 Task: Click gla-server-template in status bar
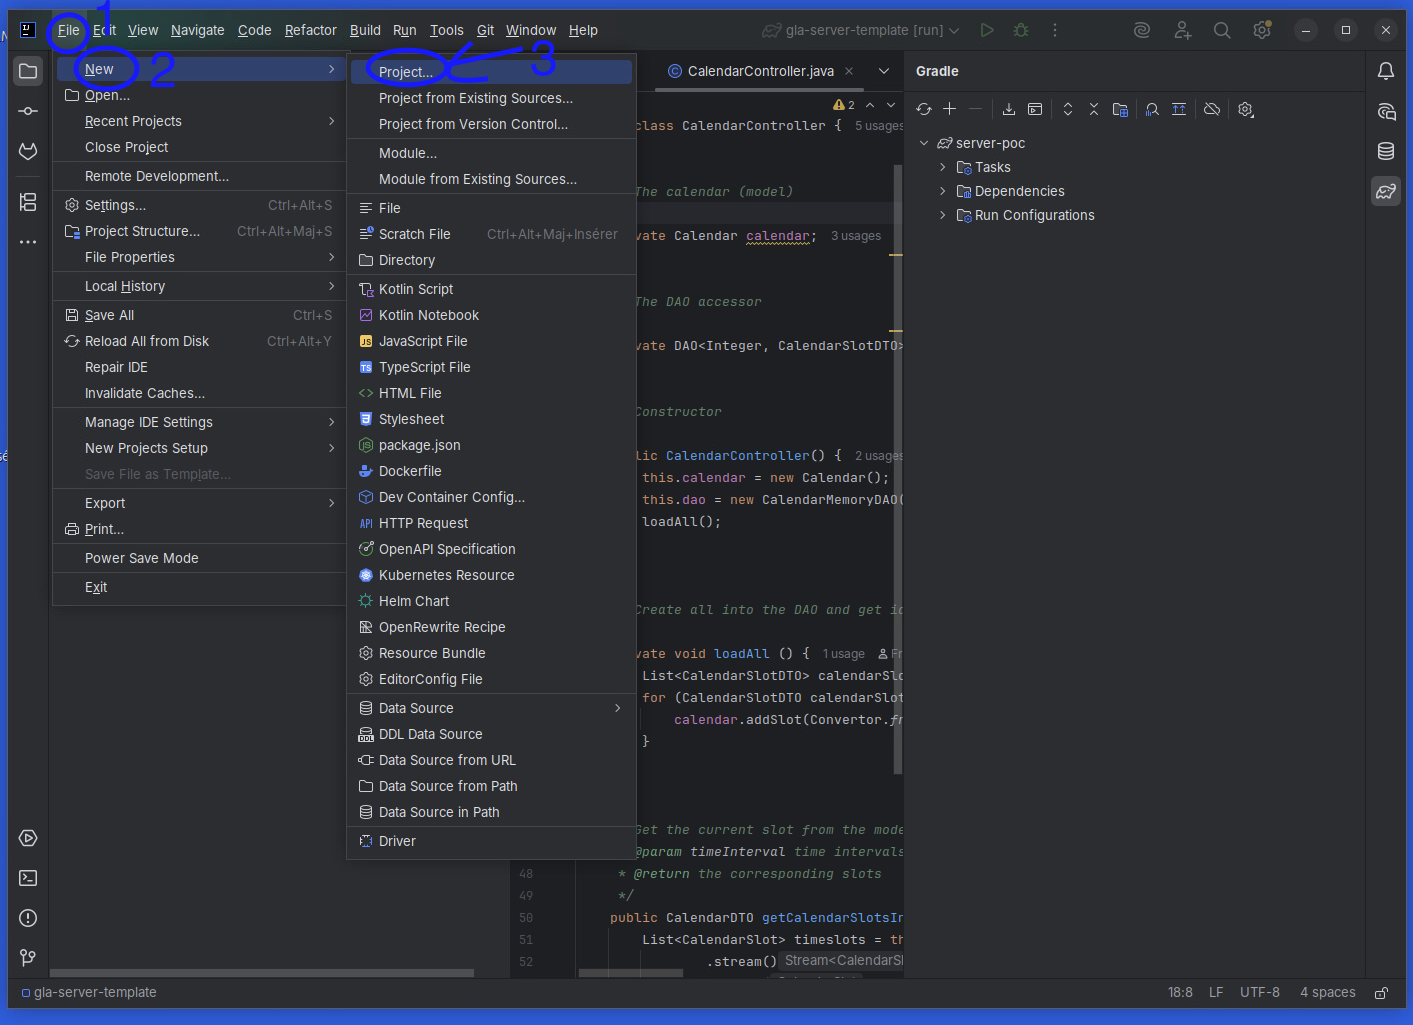click(95, 992)
